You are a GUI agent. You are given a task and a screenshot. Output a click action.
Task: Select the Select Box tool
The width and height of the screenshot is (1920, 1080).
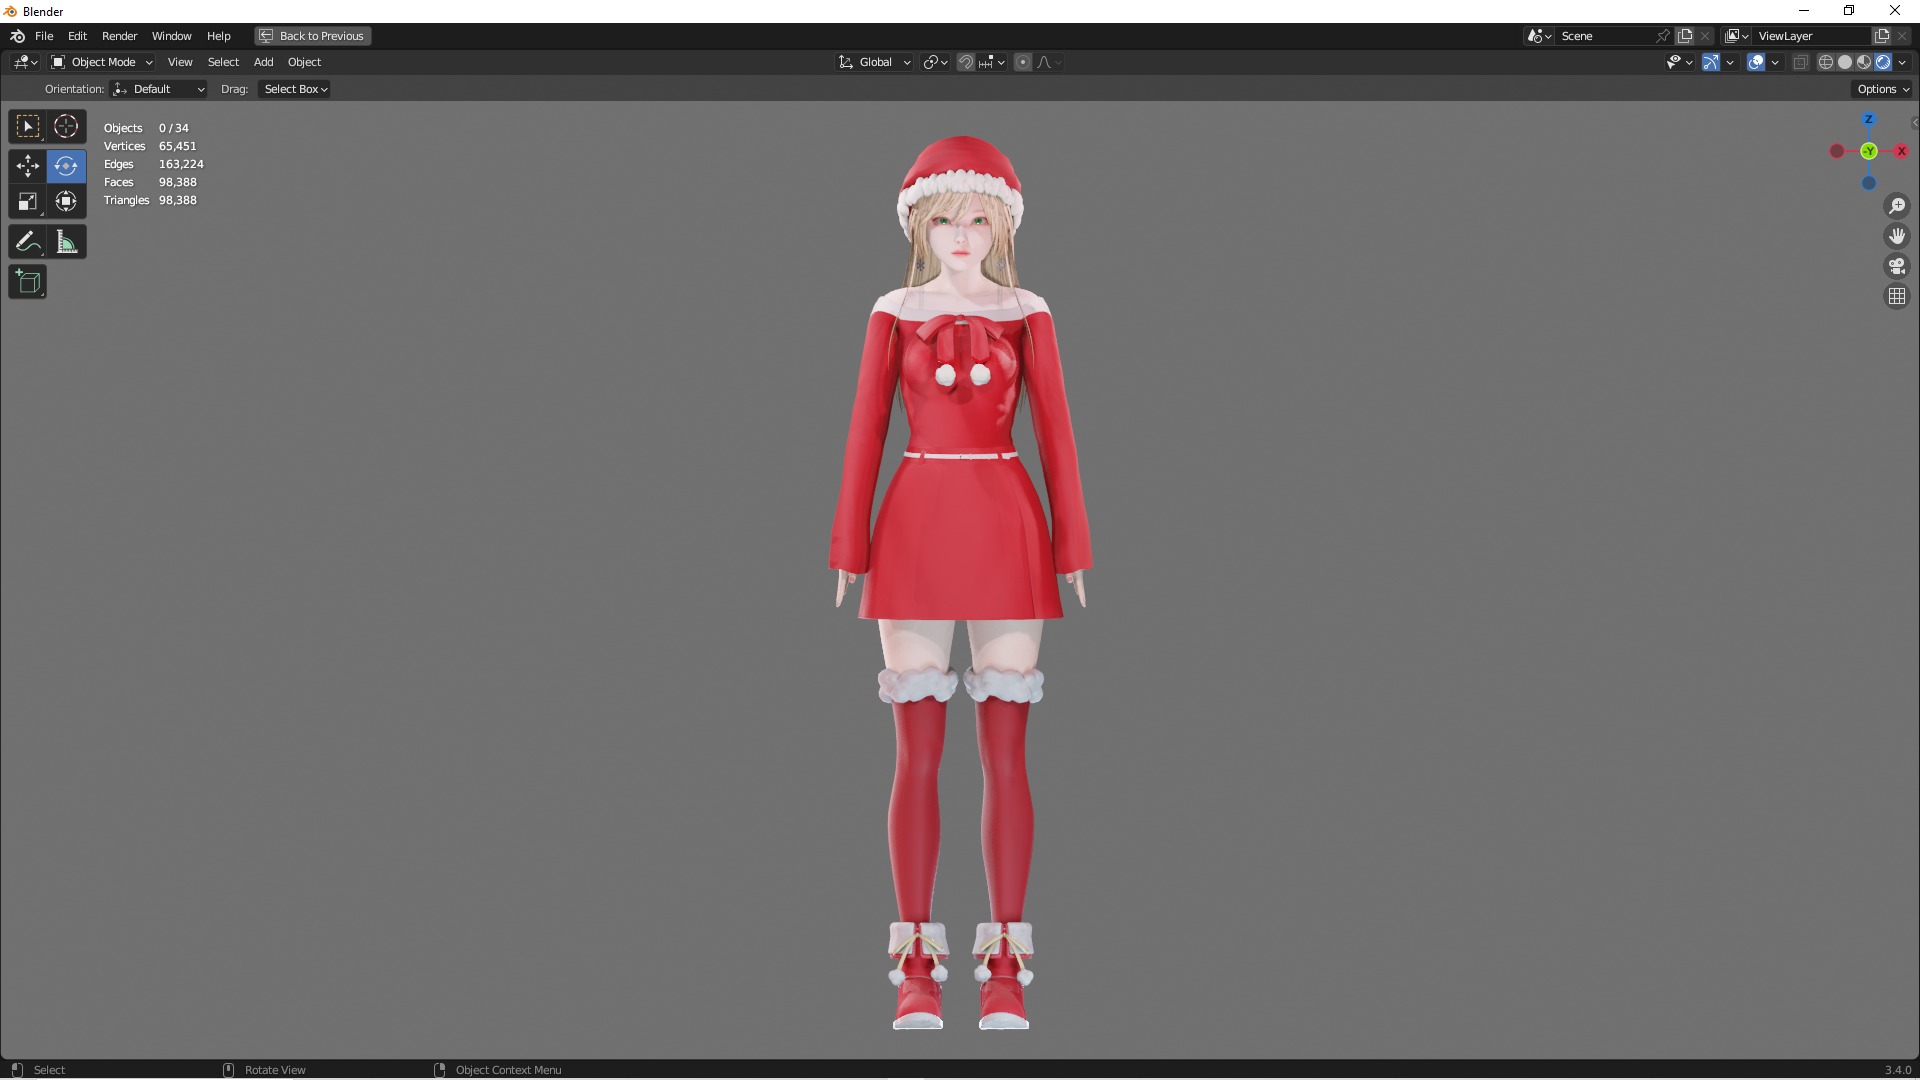click(x=28, y=127)
